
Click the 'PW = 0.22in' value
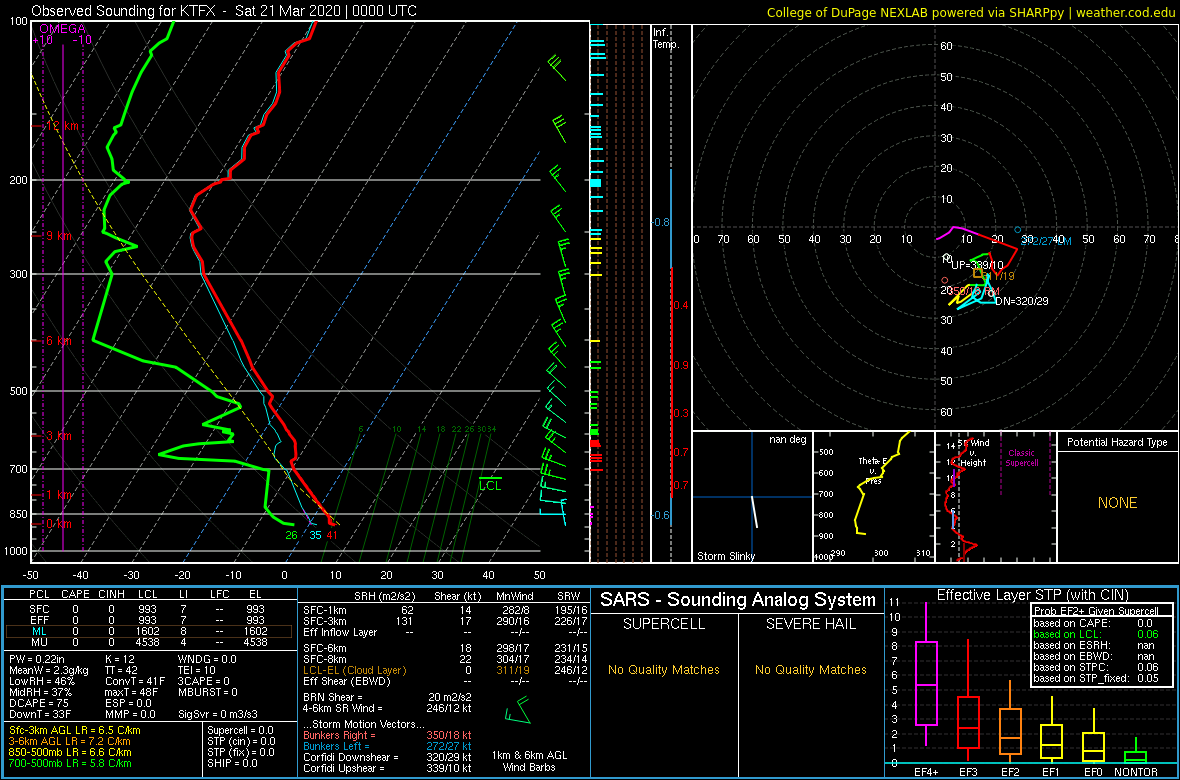(x=38, y=662)
